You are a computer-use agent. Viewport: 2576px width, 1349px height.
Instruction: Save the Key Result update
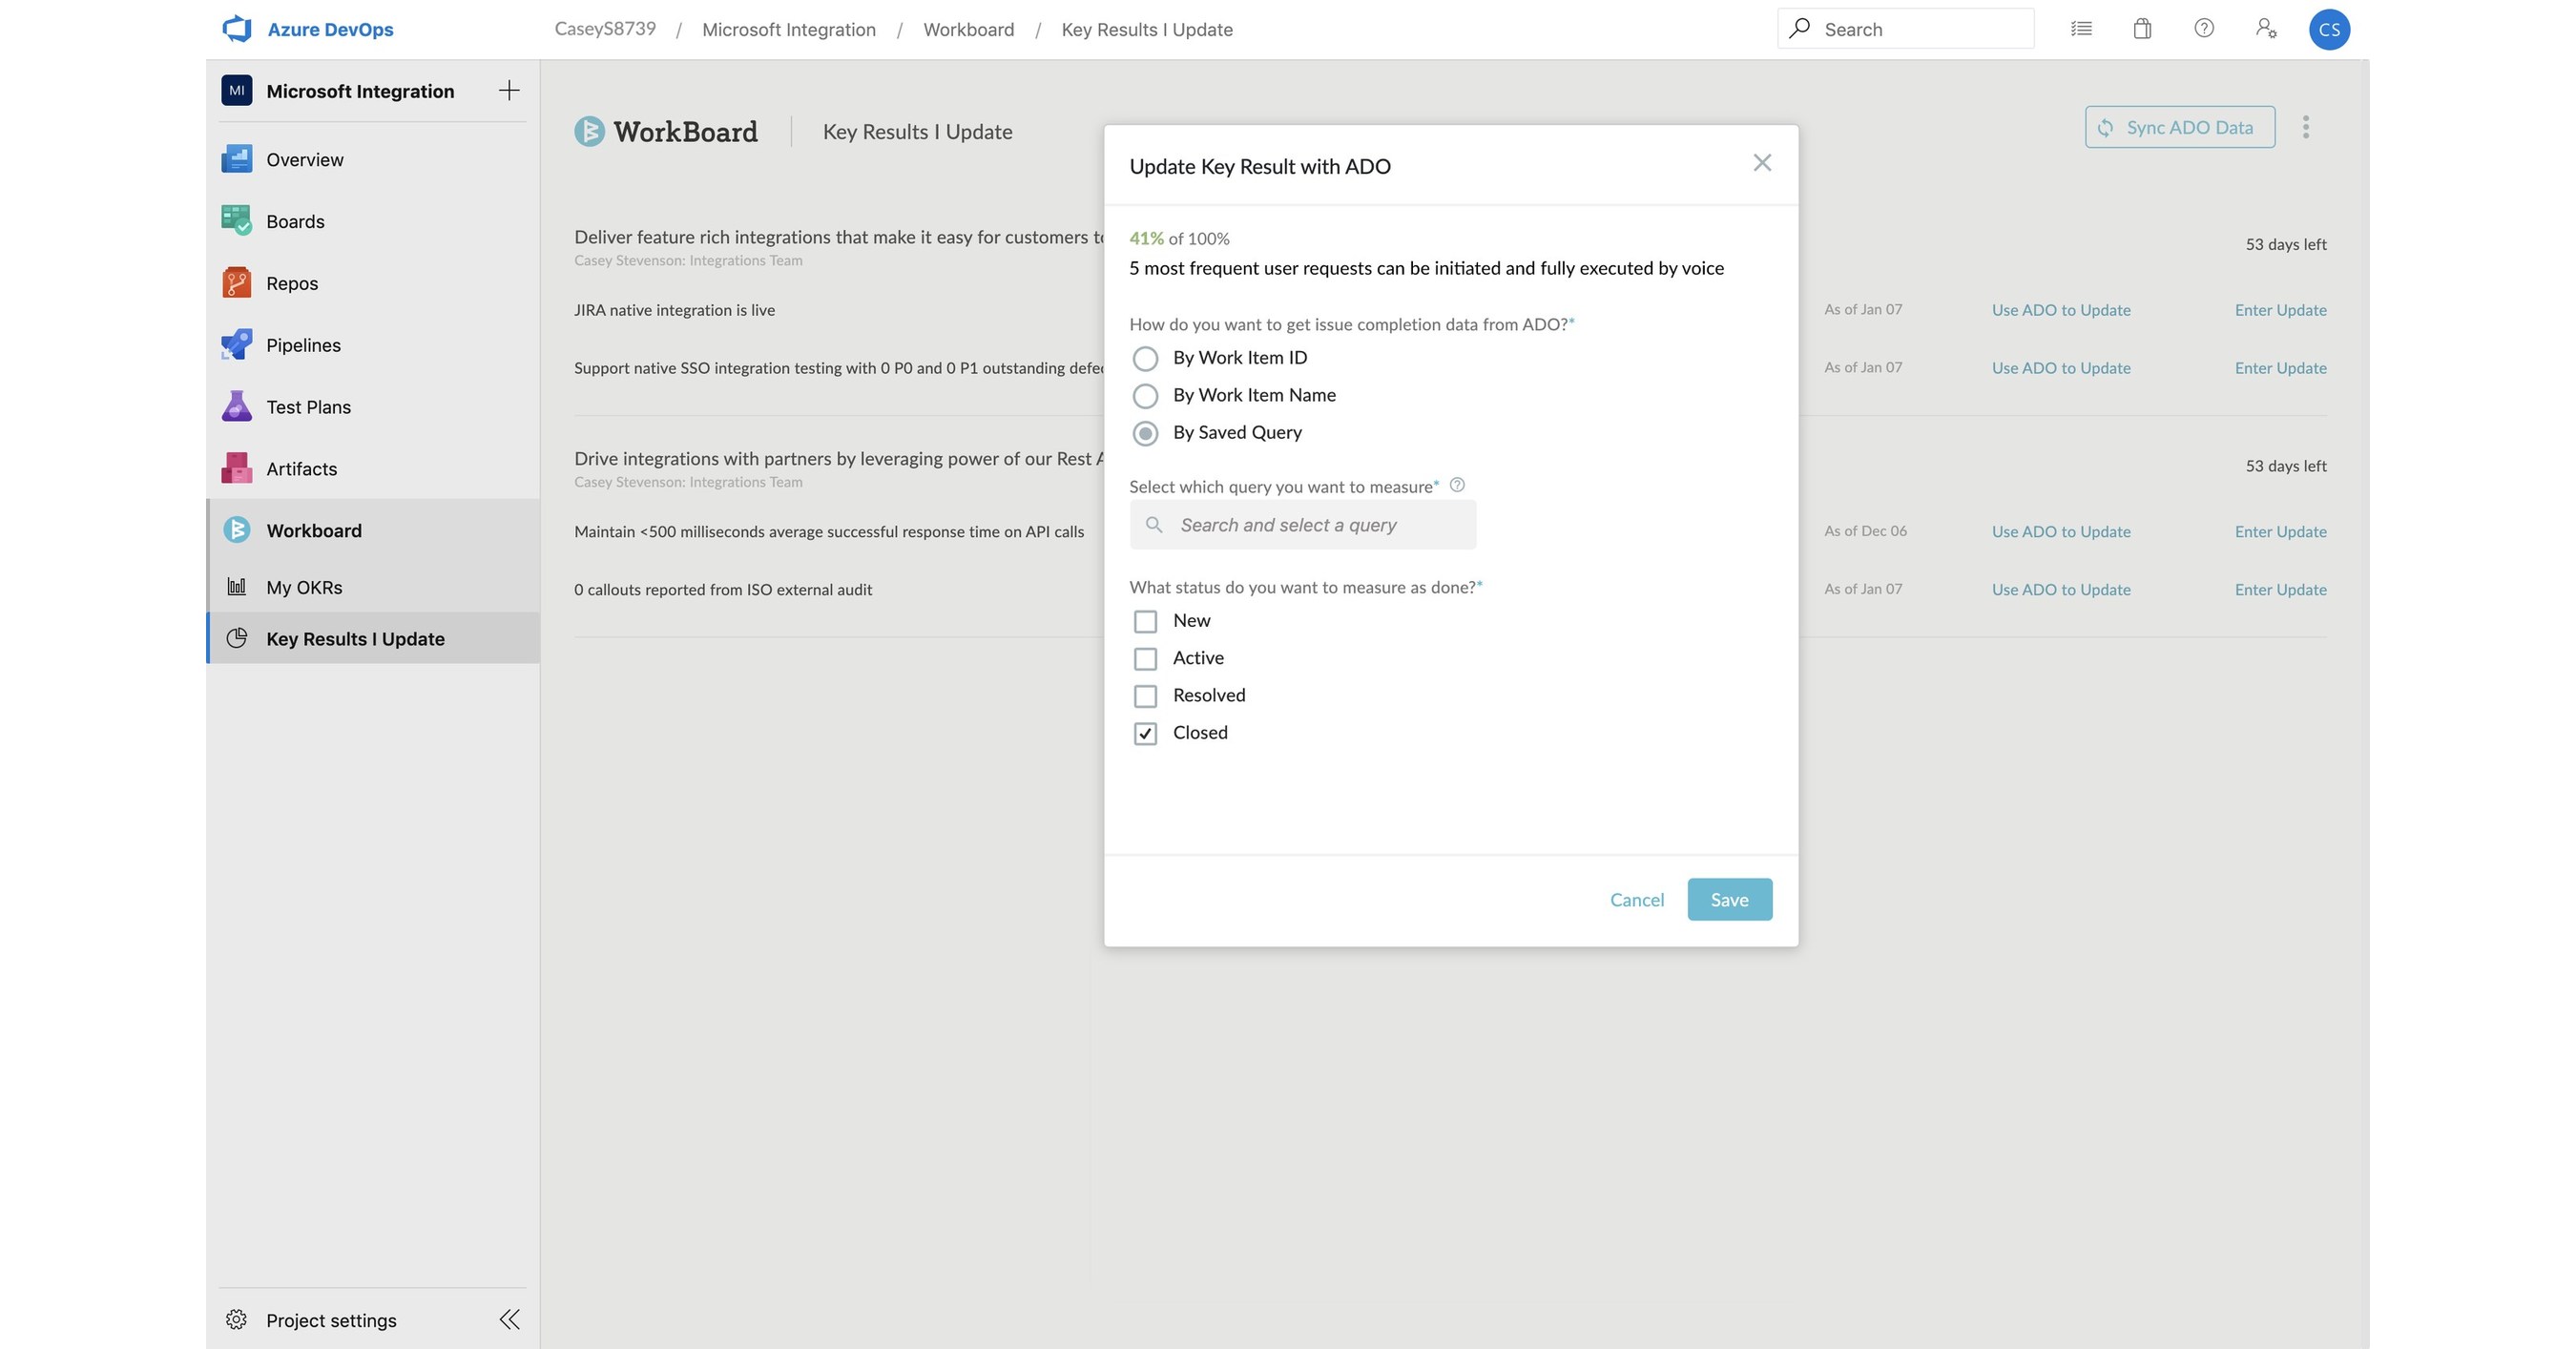(x=1729, y=899)
